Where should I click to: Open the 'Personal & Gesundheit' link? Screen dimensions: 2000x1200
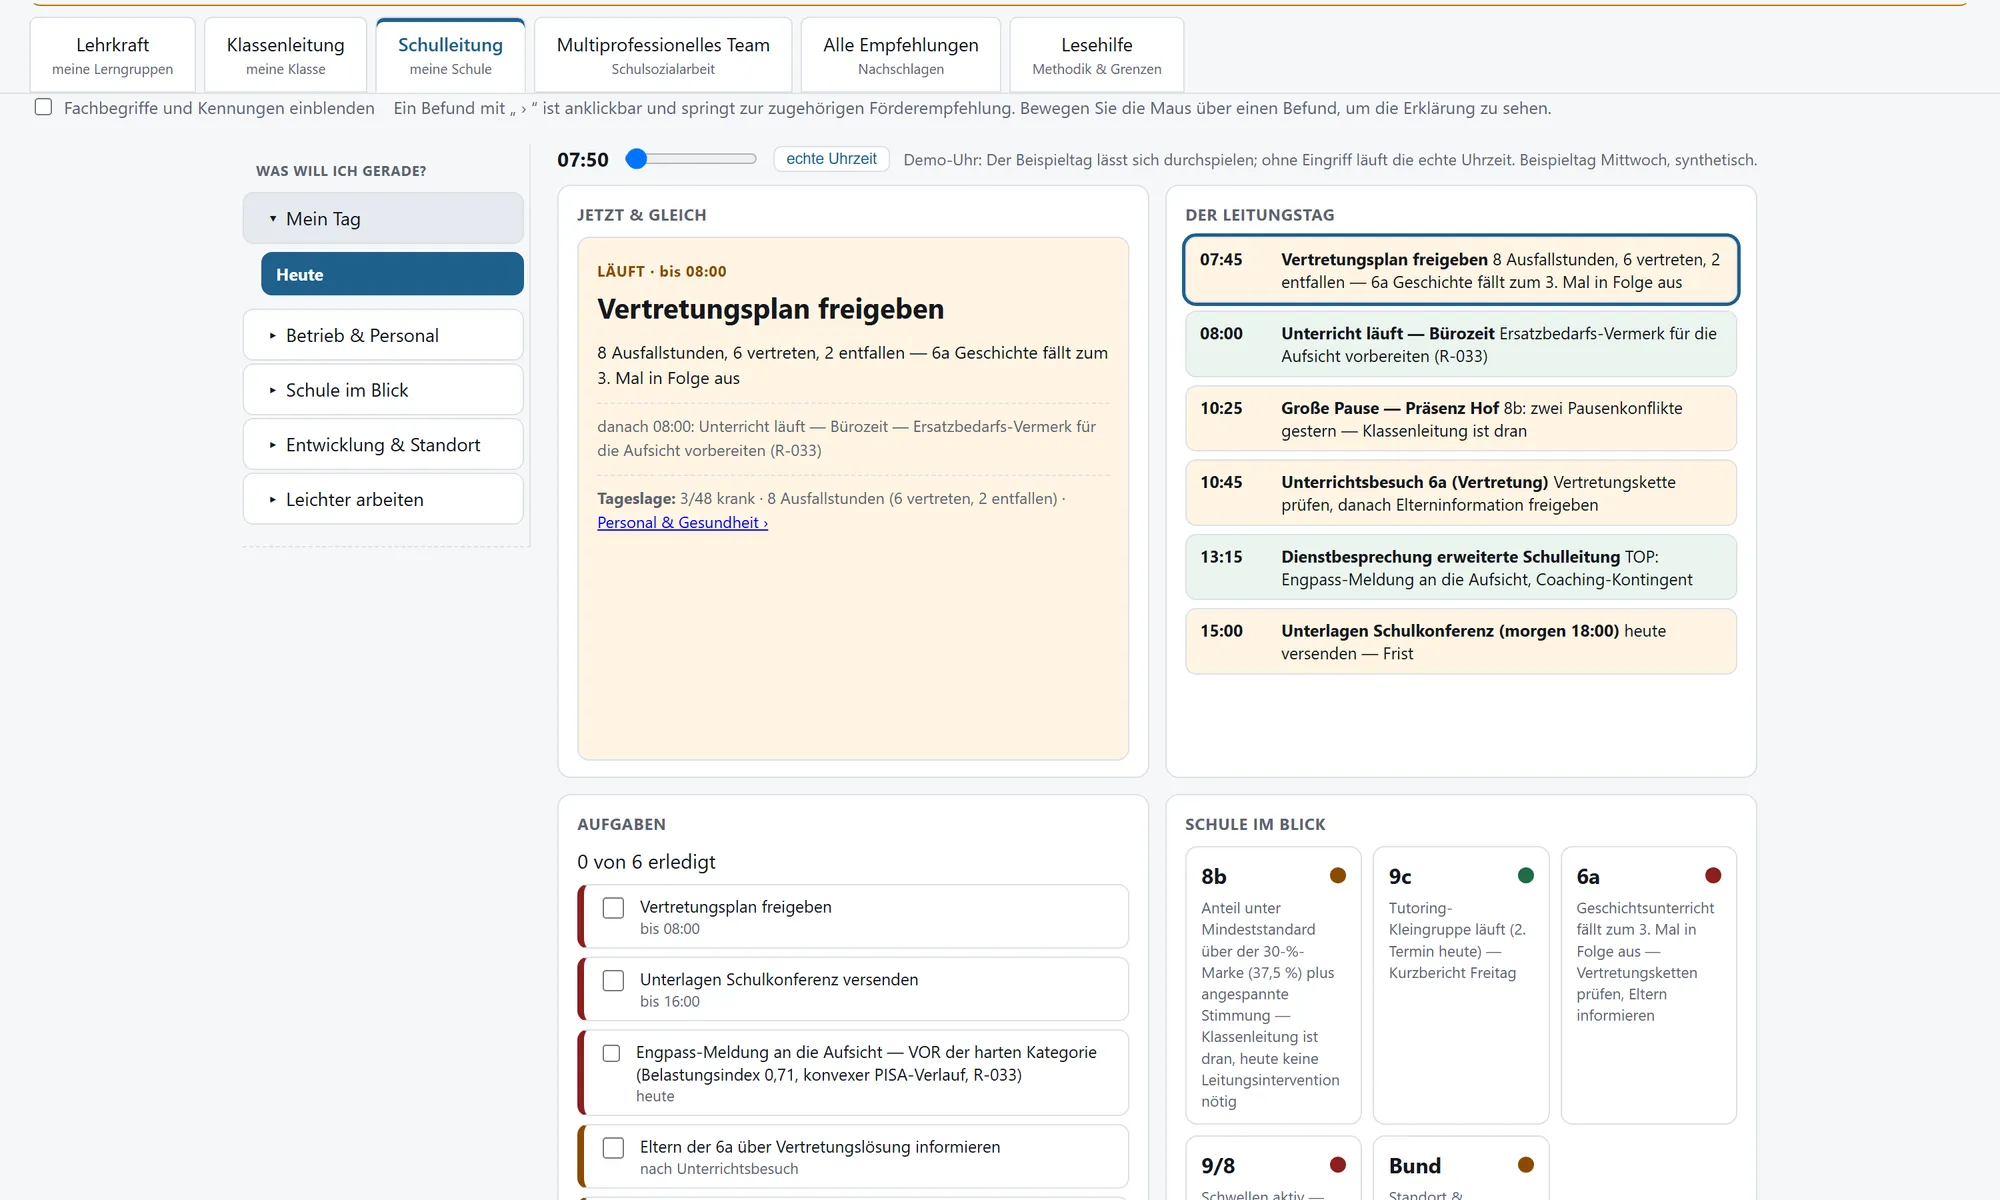682,522
